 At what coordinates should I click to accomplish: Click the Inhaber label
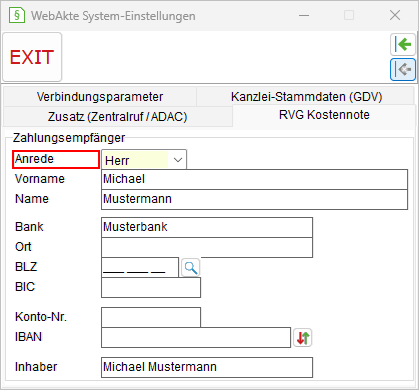[x=36, y=367]
